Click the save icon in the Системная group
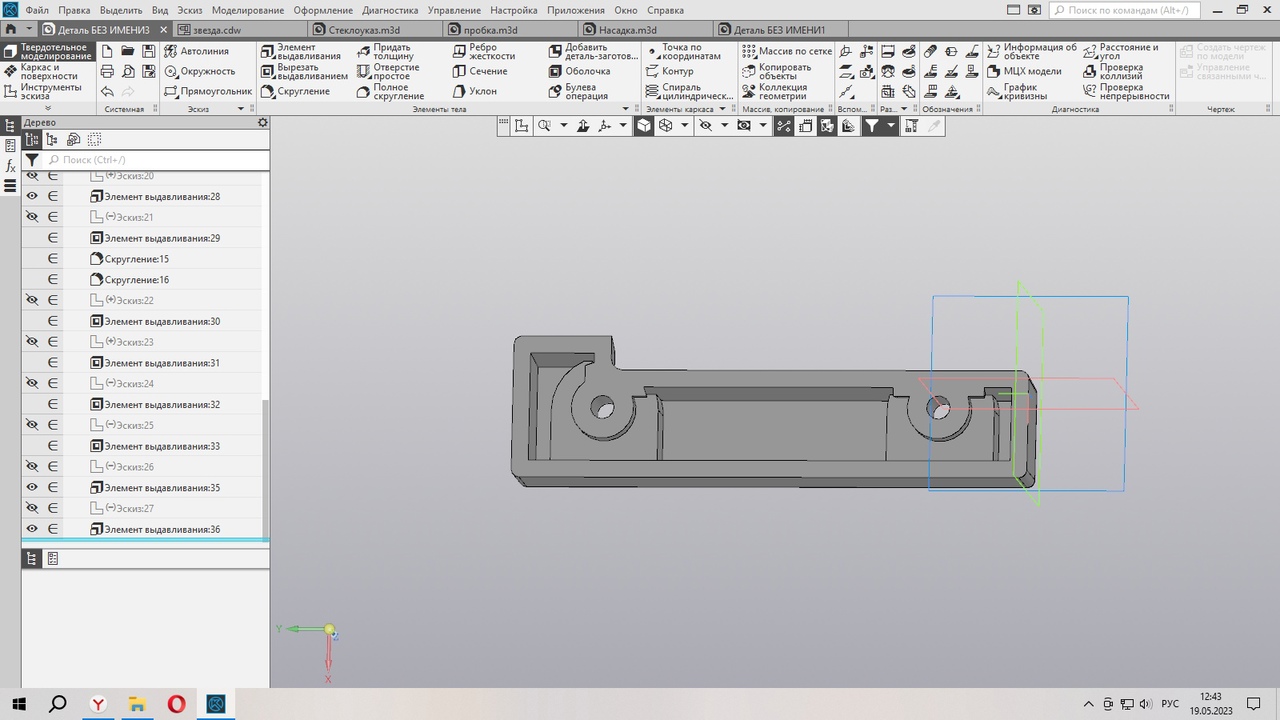The height and width of the screenshot is (720, 1280). [x=149, y=51]
